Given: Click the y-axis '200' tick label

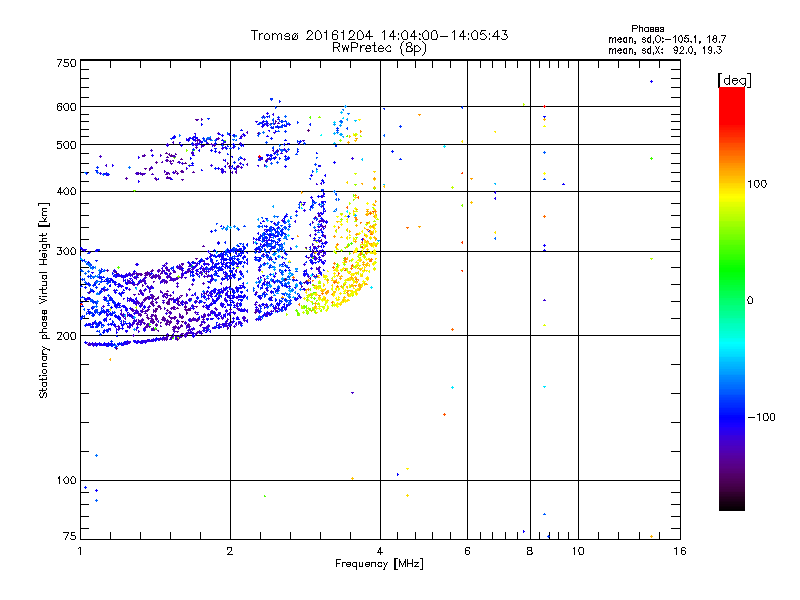Looking at the screenshot, I should click(x=66, y=336).
